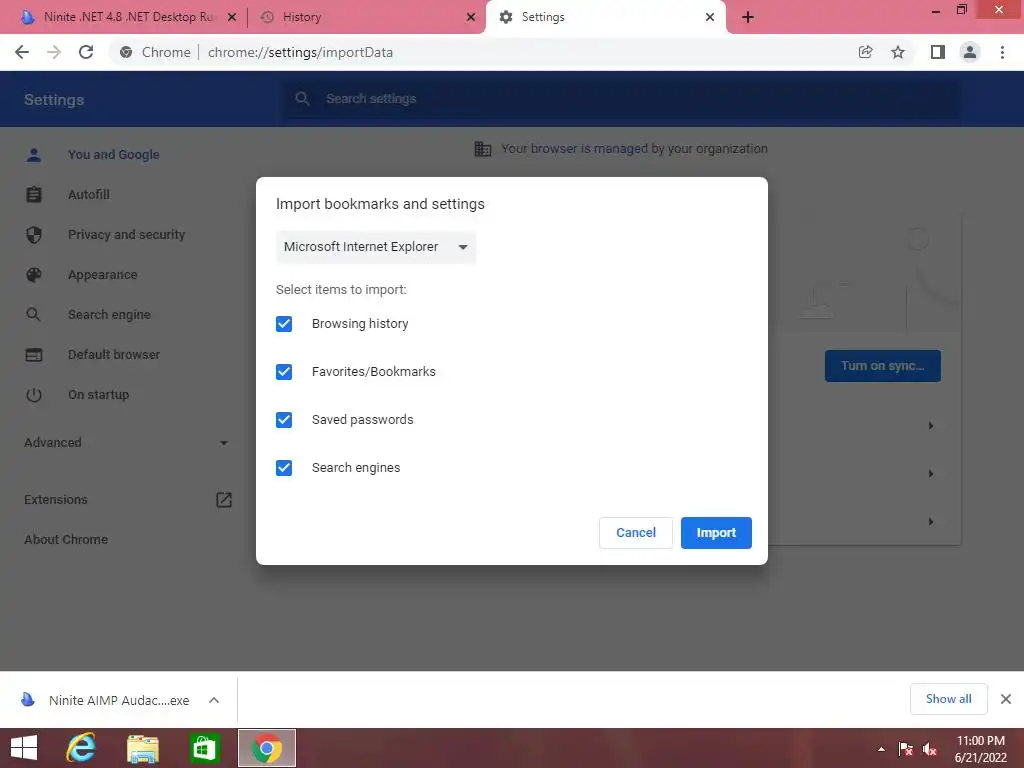
Task: Go to Search engine settings
Action: pyautogui.click(x=109, y=315)
